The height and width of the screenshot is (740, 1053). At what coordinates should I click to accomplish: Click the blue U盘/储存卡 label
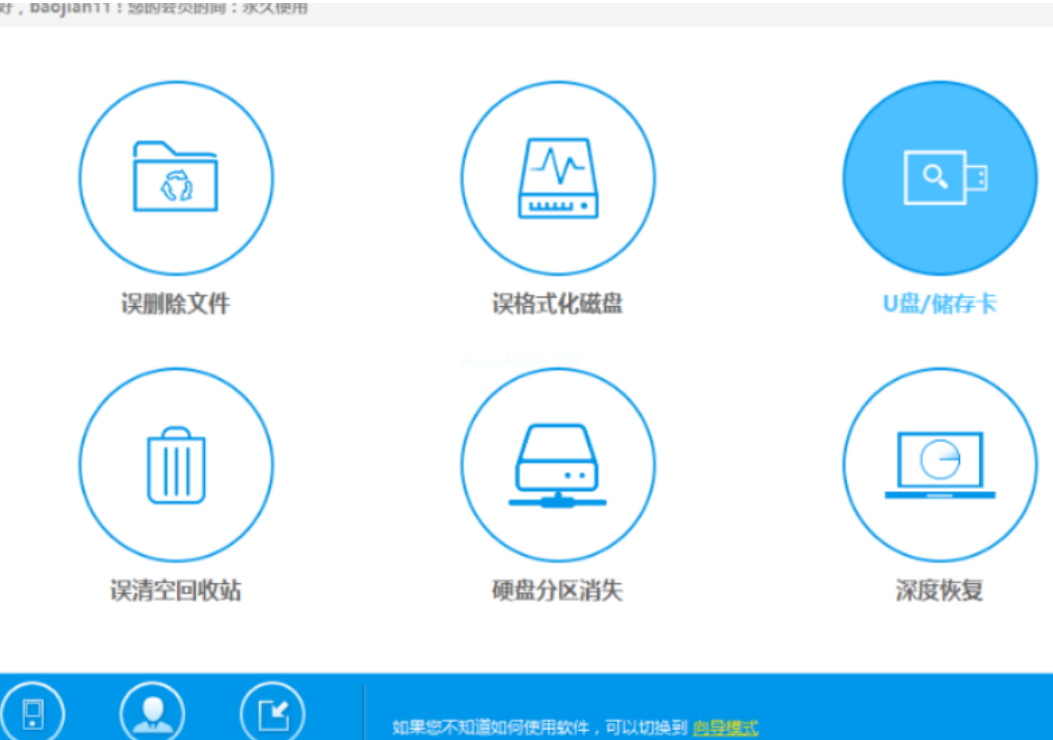(939, 303)
